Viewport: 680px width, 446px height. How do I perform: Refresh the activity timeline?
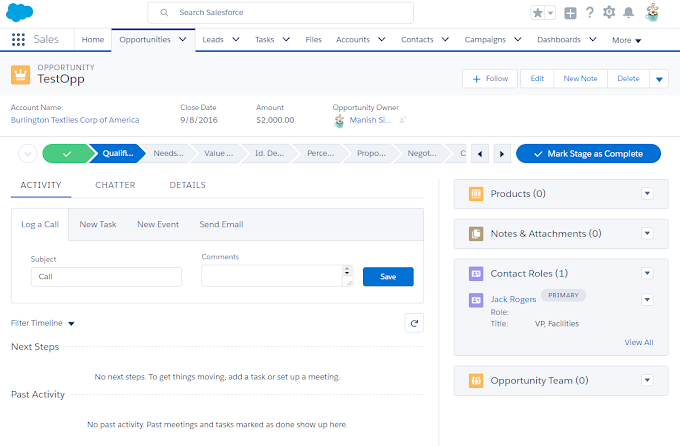414,323
